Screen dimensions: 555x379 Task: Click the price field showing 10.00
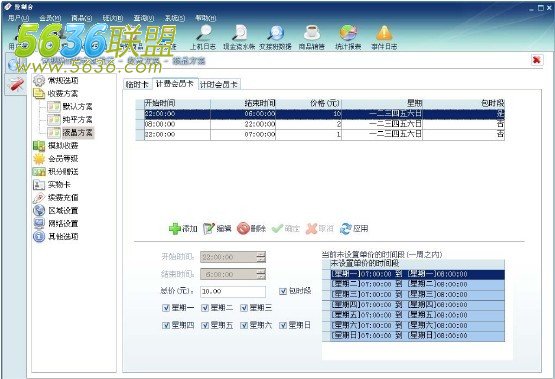[233, 291]
